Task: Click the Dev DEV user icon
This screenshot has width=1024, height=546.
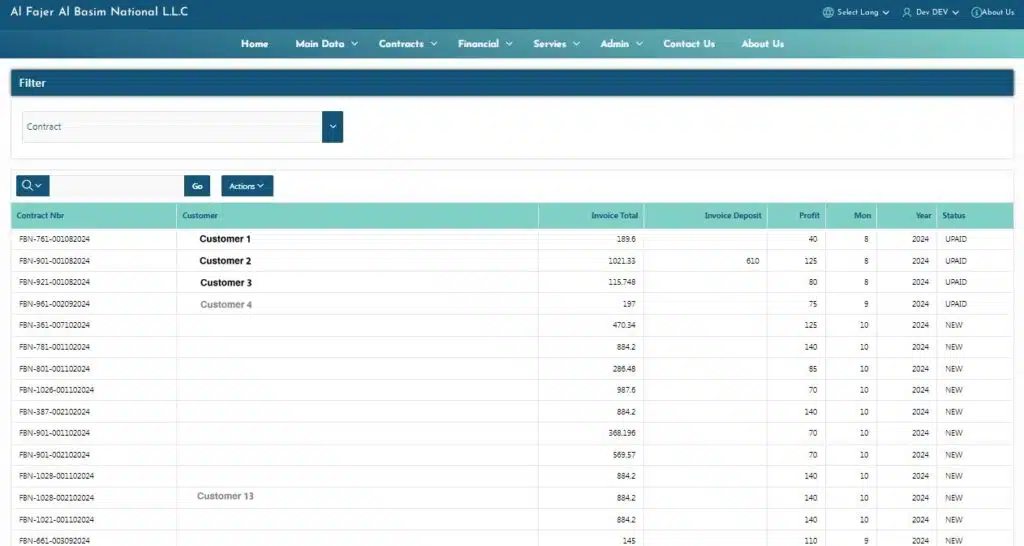Action: point(906,12)
